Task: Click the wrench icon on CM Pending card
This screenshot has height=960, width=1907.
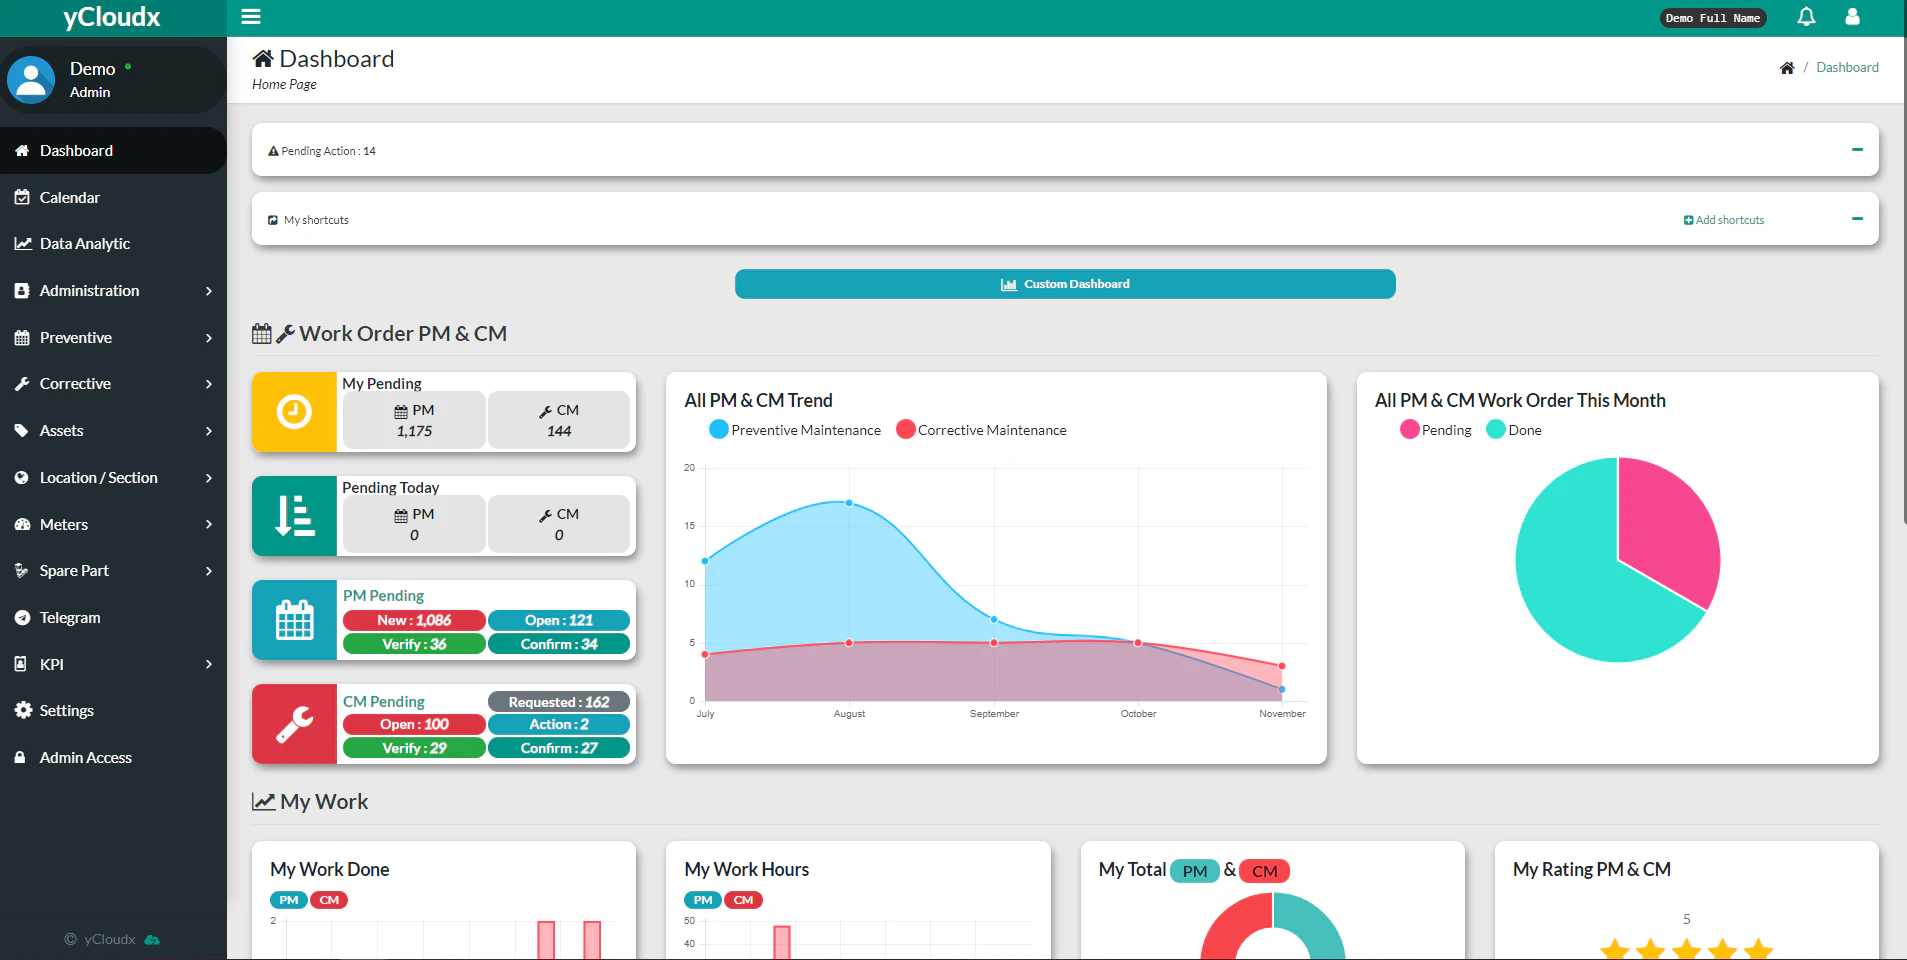Action: coord(293,724)
